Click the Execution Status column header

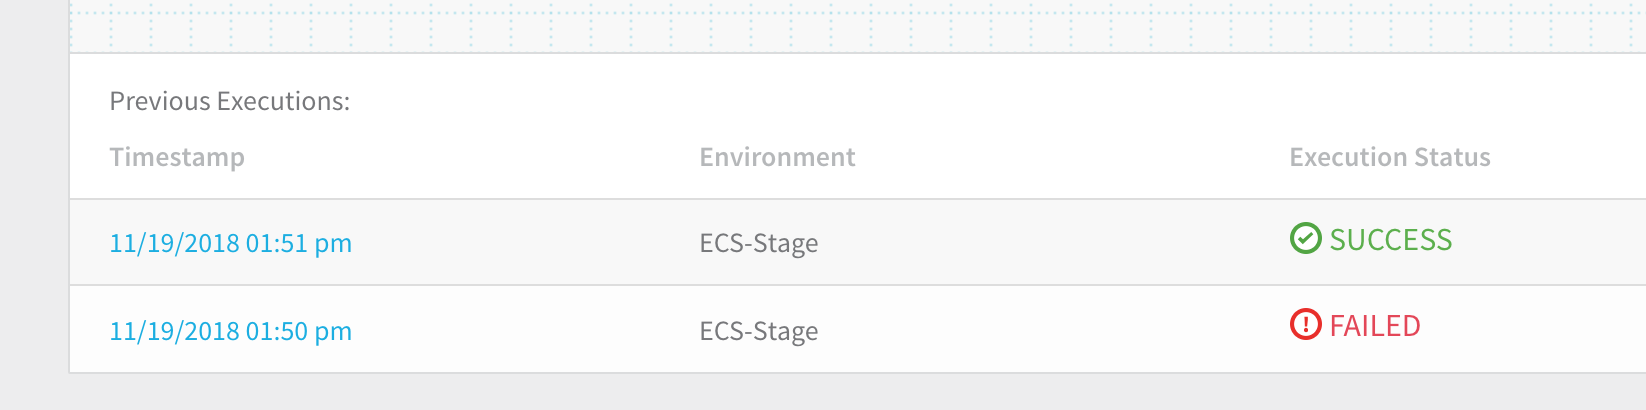point(1389,157)
